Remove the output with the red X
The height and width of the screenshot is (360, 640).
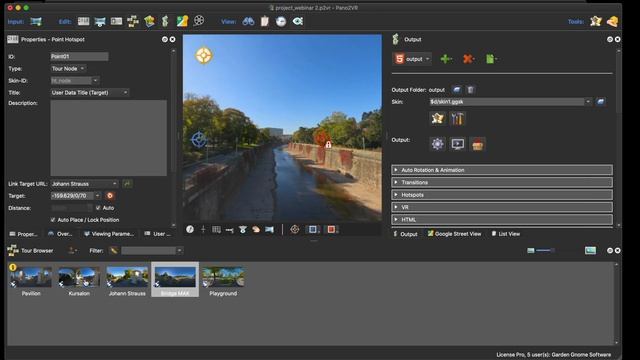click(x=468, y=59)
